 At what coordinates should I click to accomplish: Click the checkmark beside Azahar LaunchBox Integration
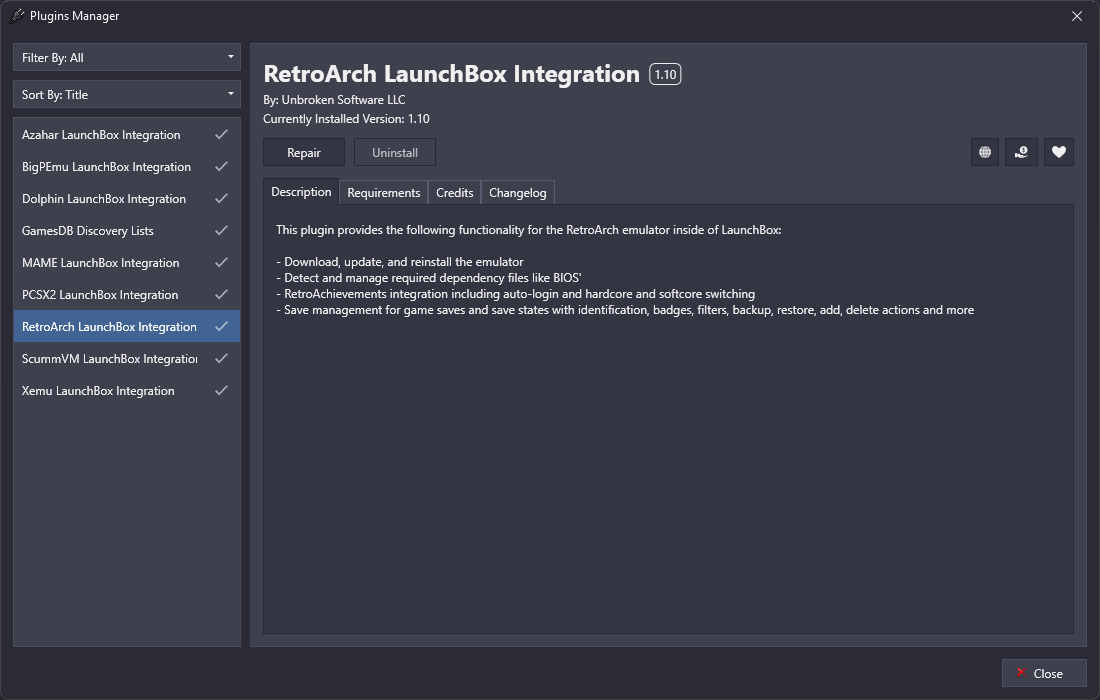click(221, 135)
